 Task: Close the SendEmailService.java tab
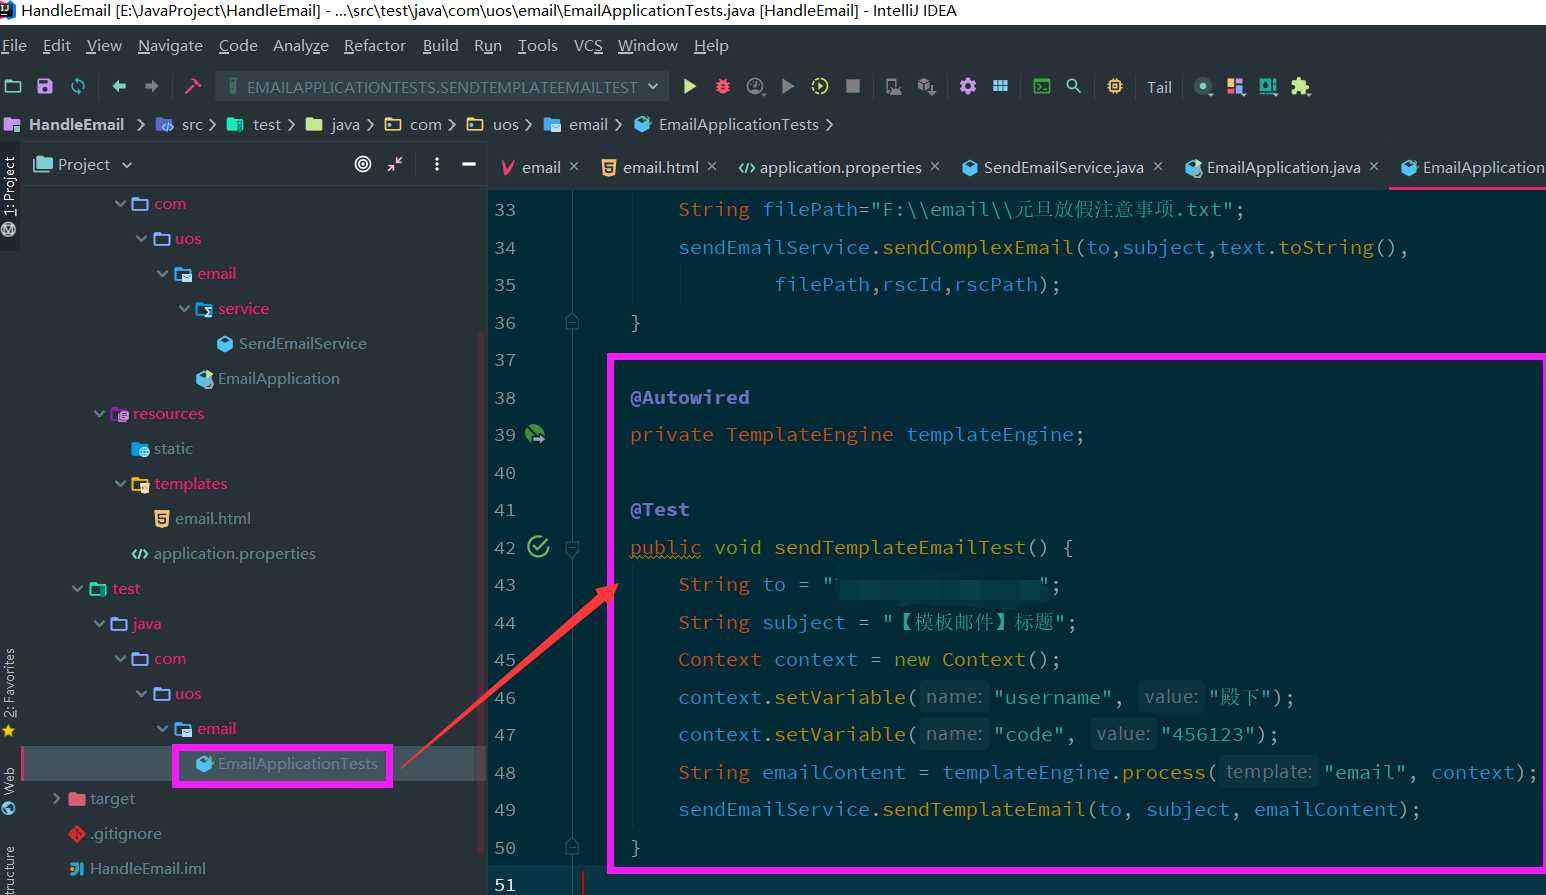(x=1158, y=166)
